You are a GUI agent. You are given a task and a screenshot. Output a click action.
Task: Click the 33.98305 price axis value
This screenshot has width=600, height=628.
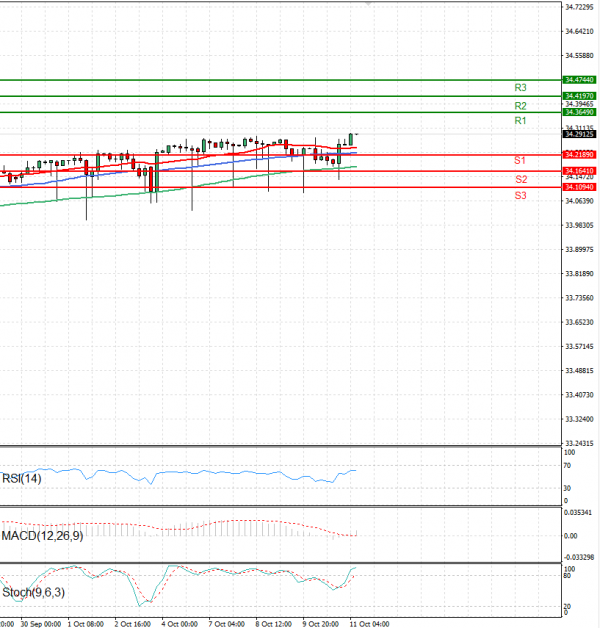[x=579, y=225]
